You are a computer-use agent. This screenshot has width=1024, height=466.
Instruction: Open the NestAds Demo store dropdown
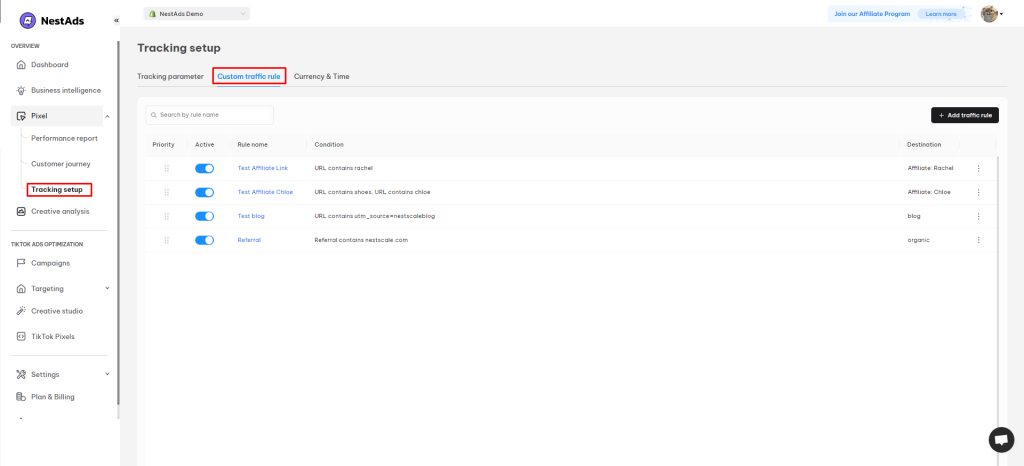click(197, 14)
